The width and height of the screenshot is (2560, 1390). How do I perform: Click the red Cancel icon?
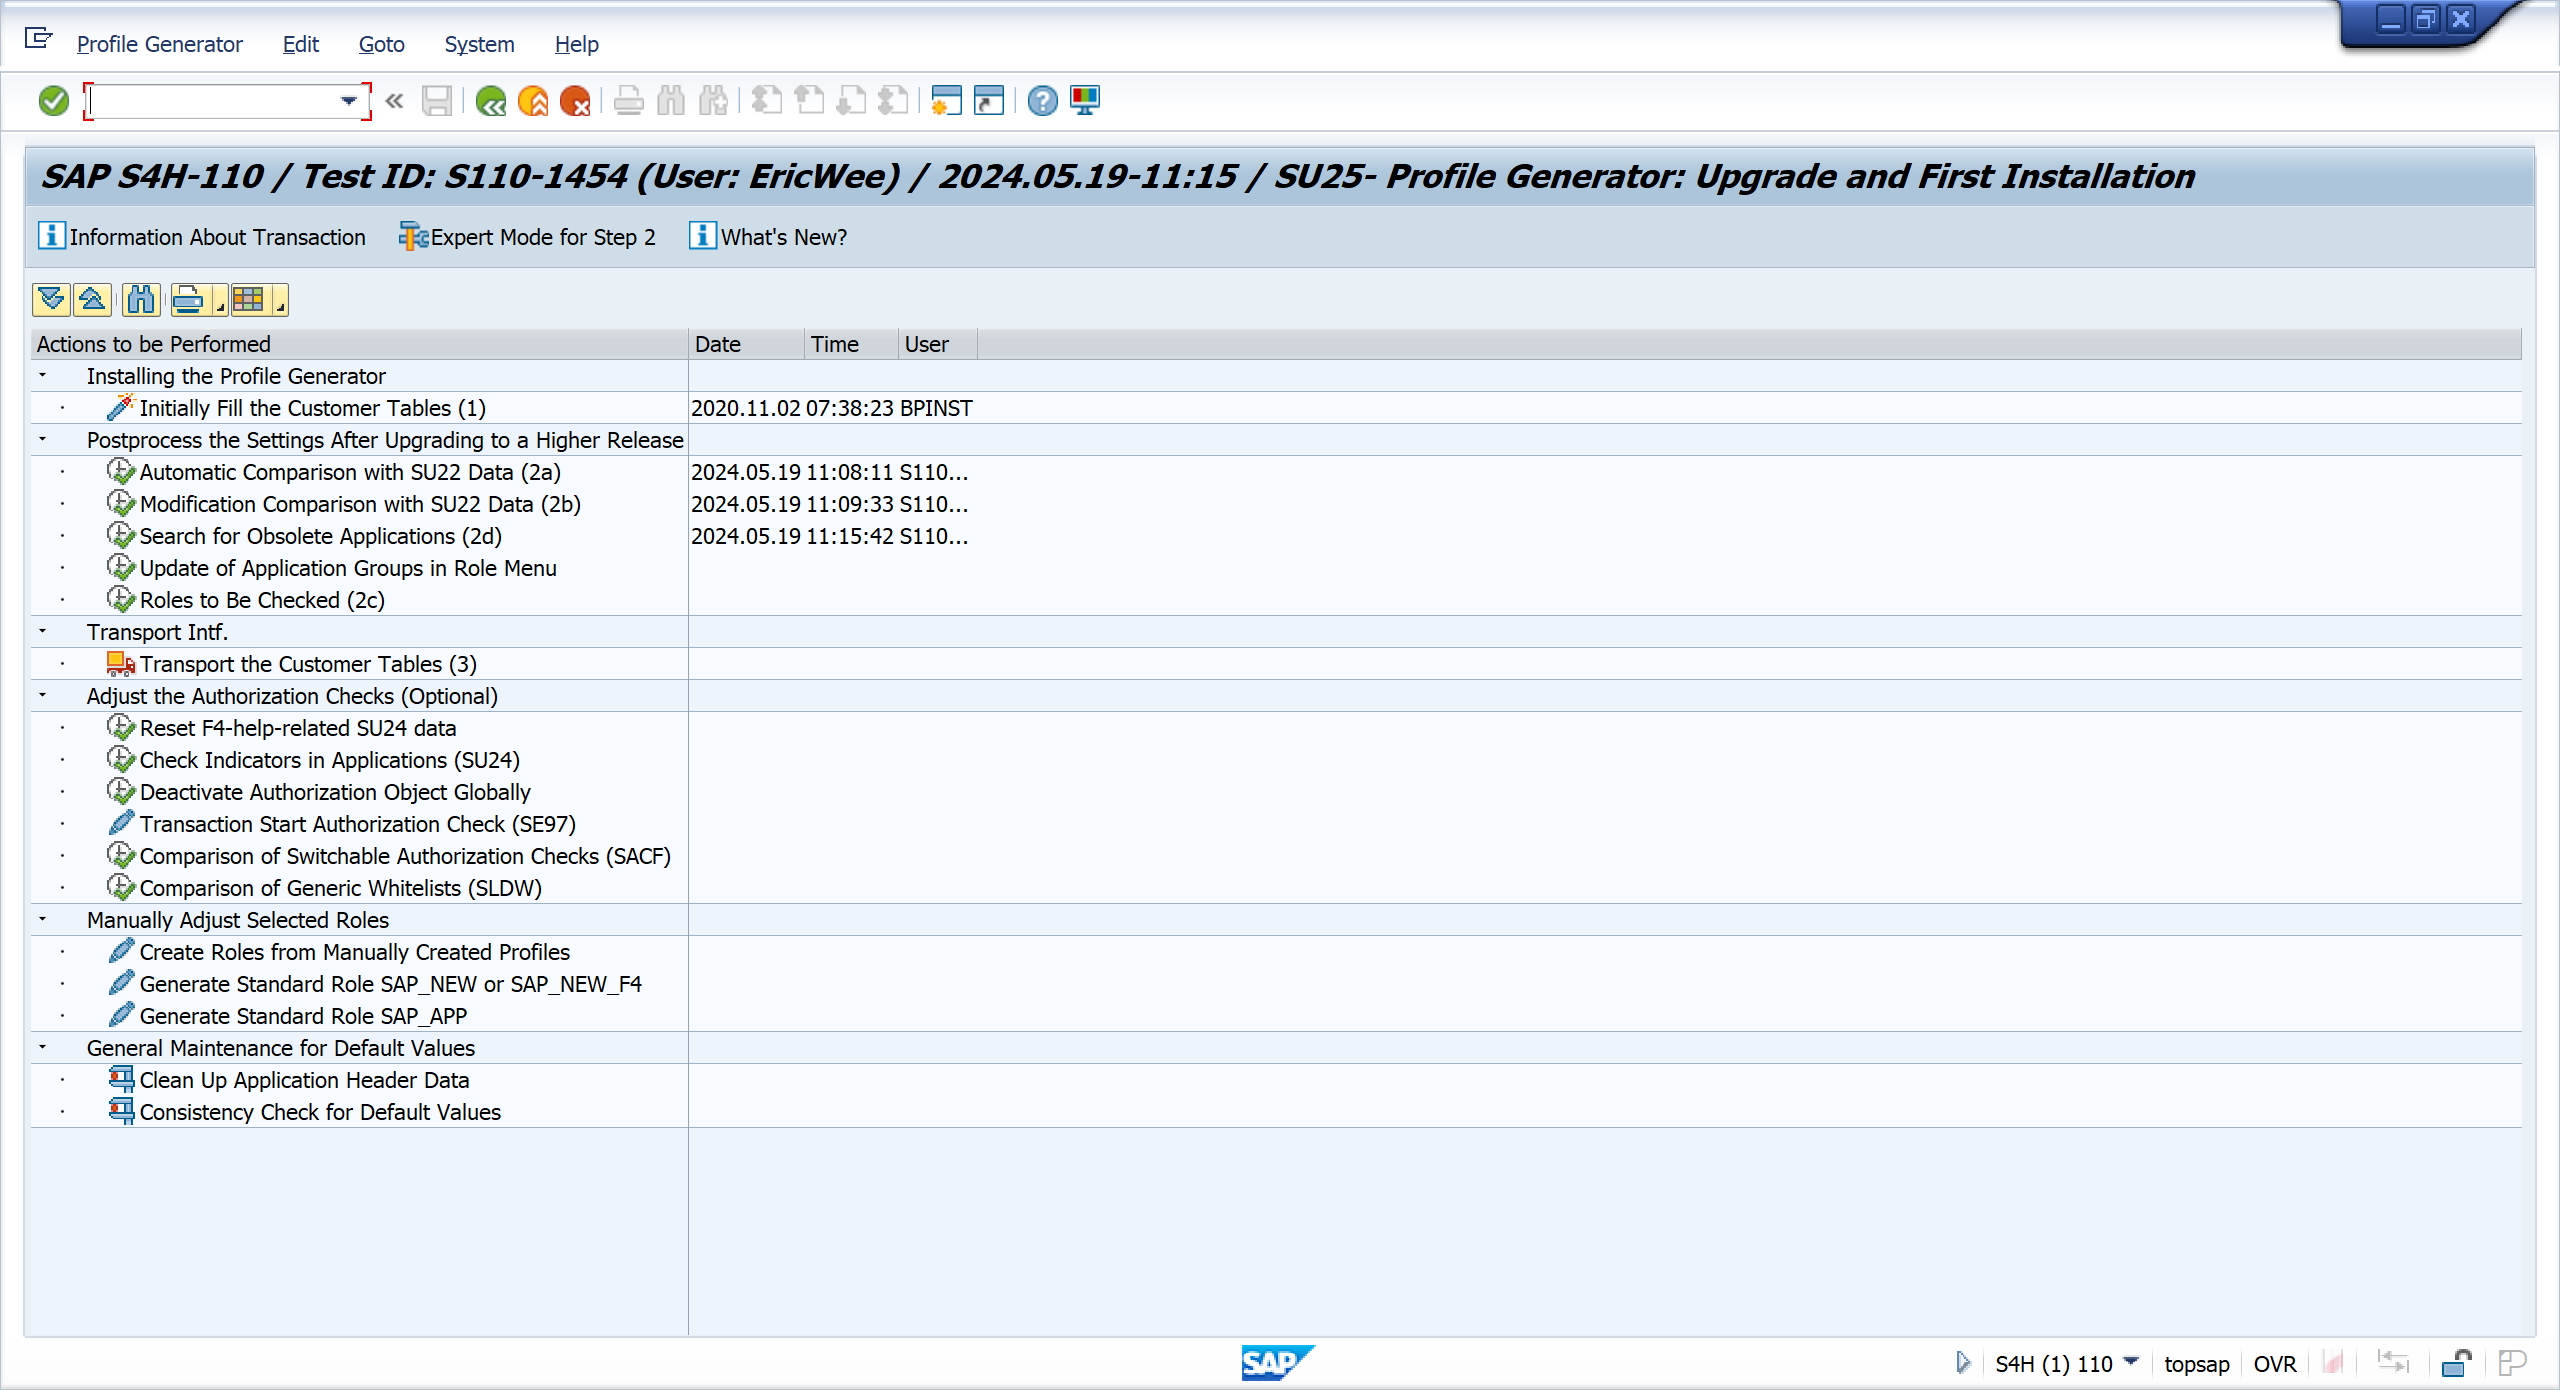click(x=575, y=101)
